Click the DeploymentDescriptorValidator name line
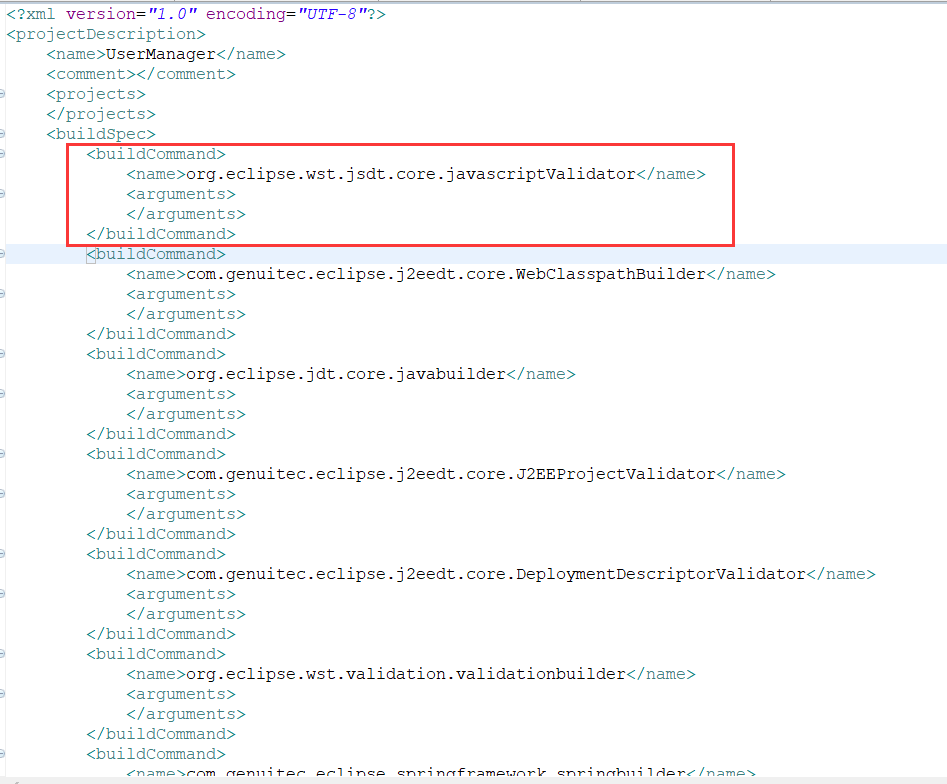Screen dimensions: 947x784 coord(501,574)
